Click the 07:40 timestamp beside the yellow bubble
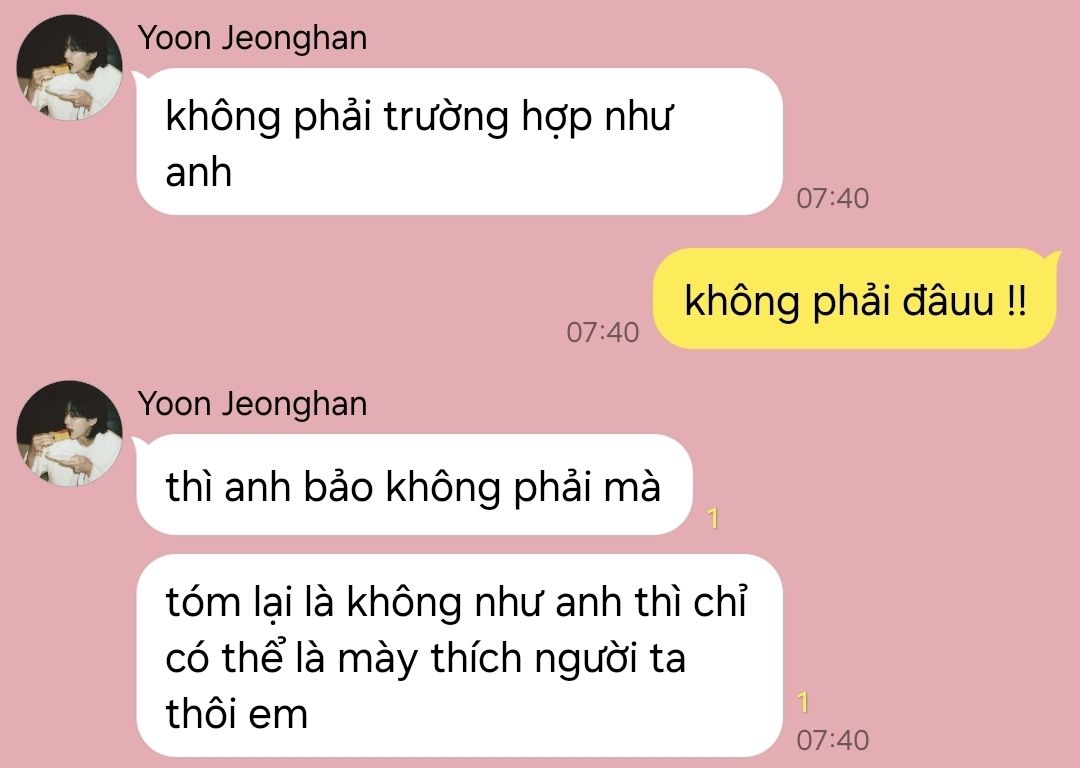The width and height of the screenshot is (1080, 768). point(603,332)
